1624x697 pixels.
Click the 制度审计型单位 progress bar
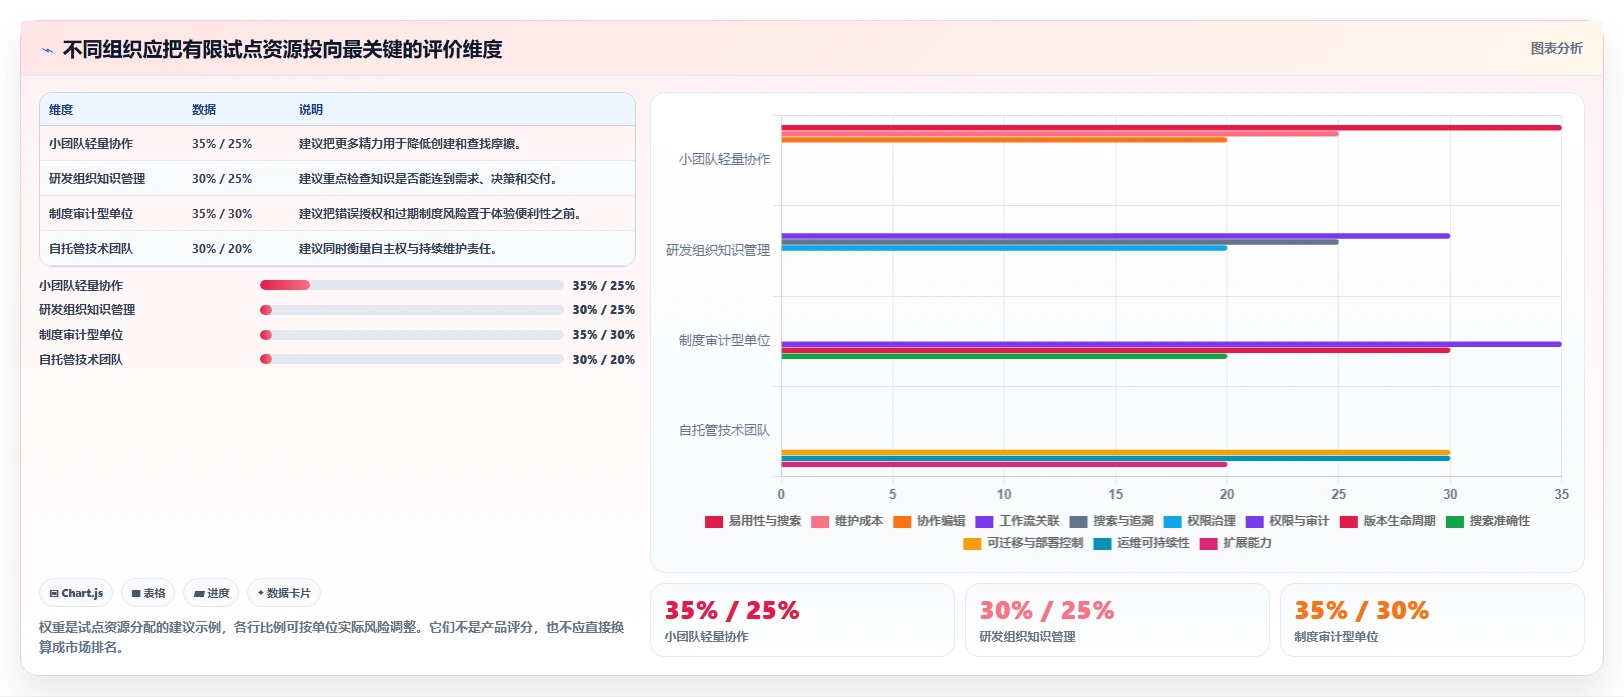pyautogui.click(x=412, y=335)
